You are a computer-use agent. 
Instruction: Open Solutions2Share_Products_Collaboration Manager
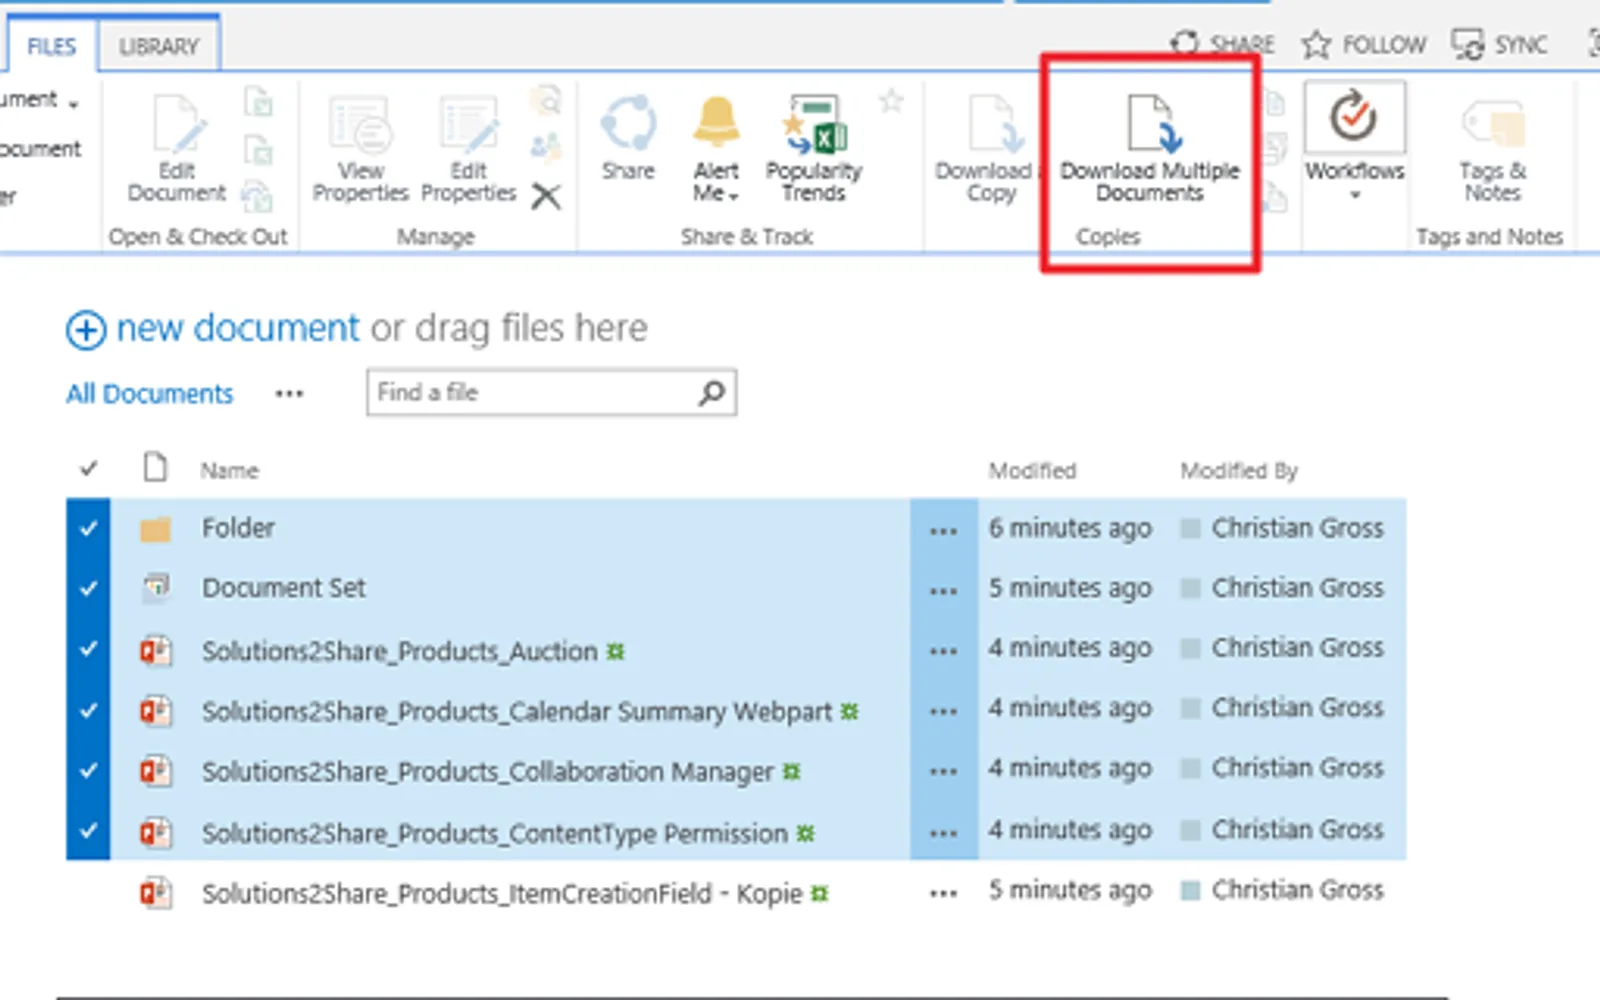point(488,772)
